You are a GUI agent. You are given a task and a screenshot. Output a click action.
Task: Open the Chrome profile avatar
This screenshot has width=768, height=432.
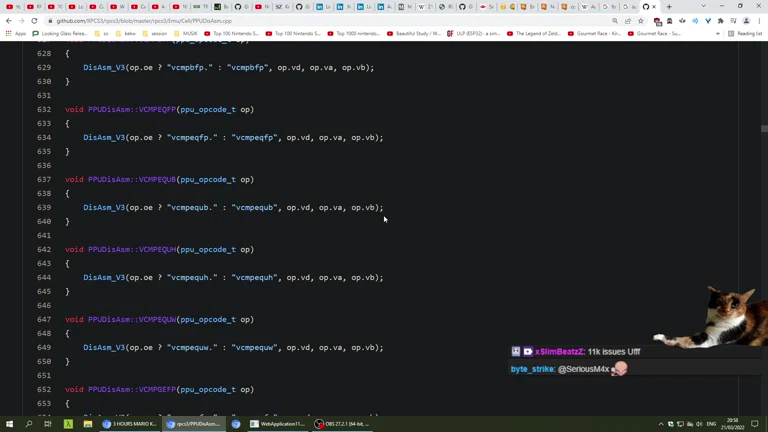point(746,20)
